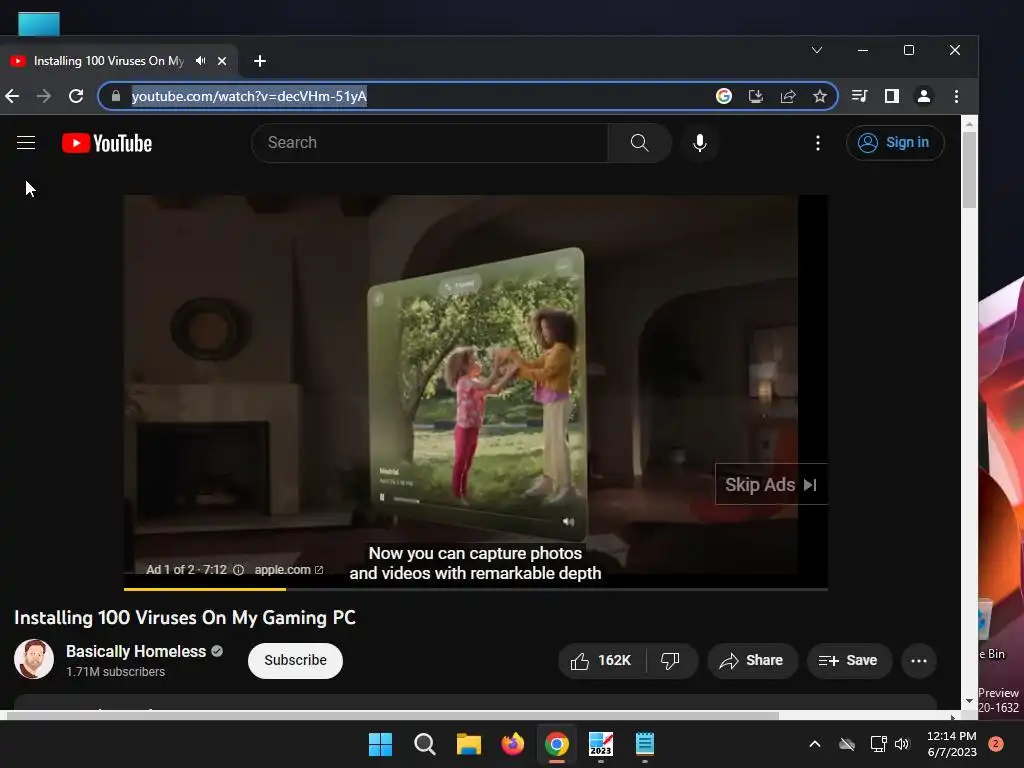Share this page via address bar share icon

[788, 96]
